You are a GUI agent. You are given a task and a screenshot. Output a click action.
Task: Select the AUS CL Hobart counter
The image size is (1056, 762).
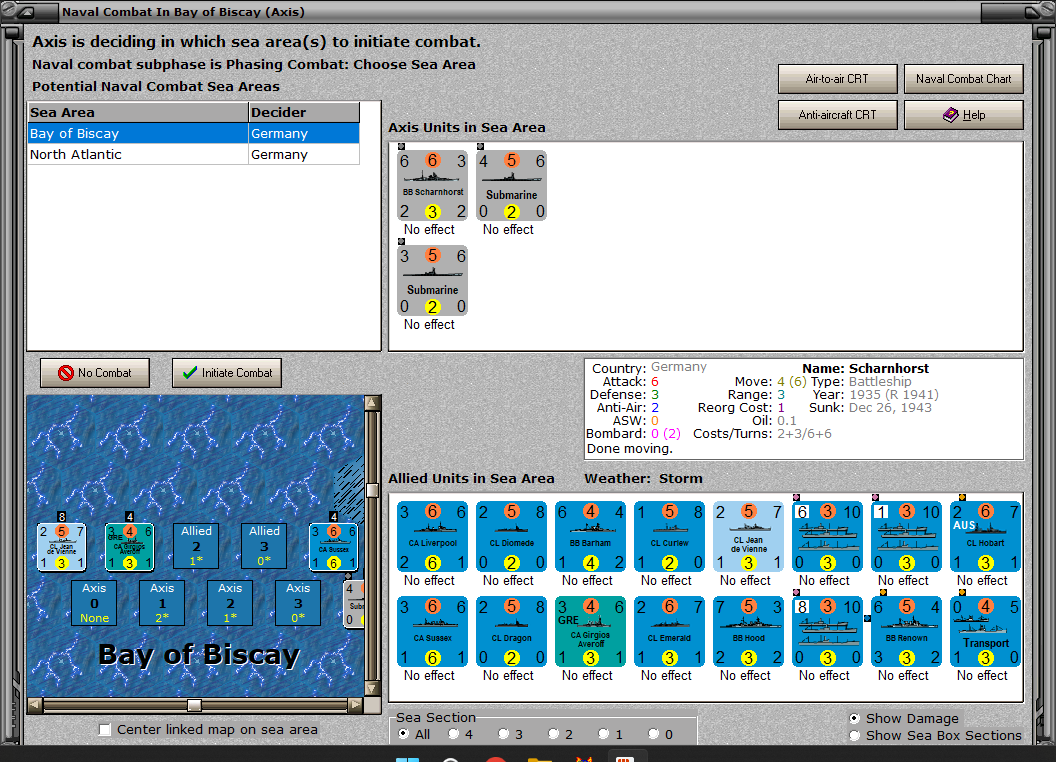click(985, 537)
